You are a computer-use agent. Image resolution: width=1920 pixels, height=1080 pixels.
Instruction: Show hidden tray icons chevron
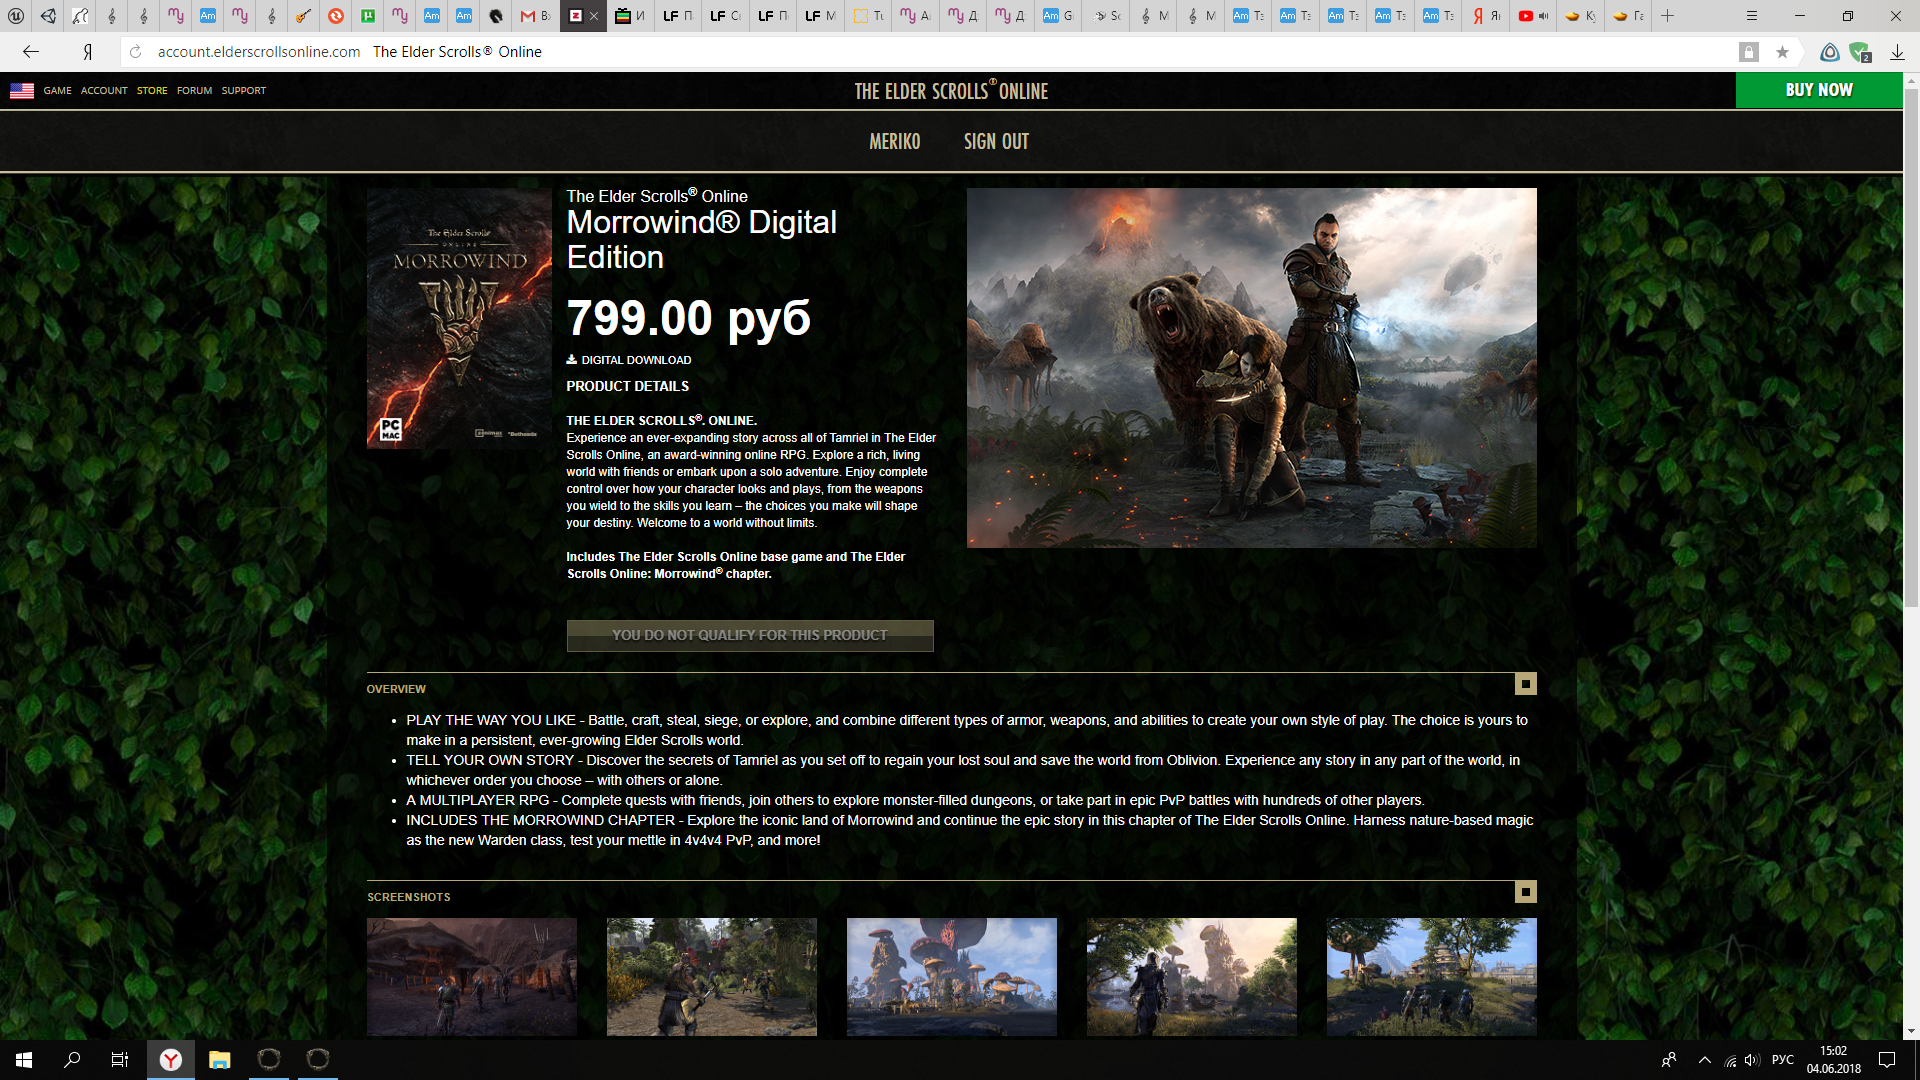[1704, 1060]
